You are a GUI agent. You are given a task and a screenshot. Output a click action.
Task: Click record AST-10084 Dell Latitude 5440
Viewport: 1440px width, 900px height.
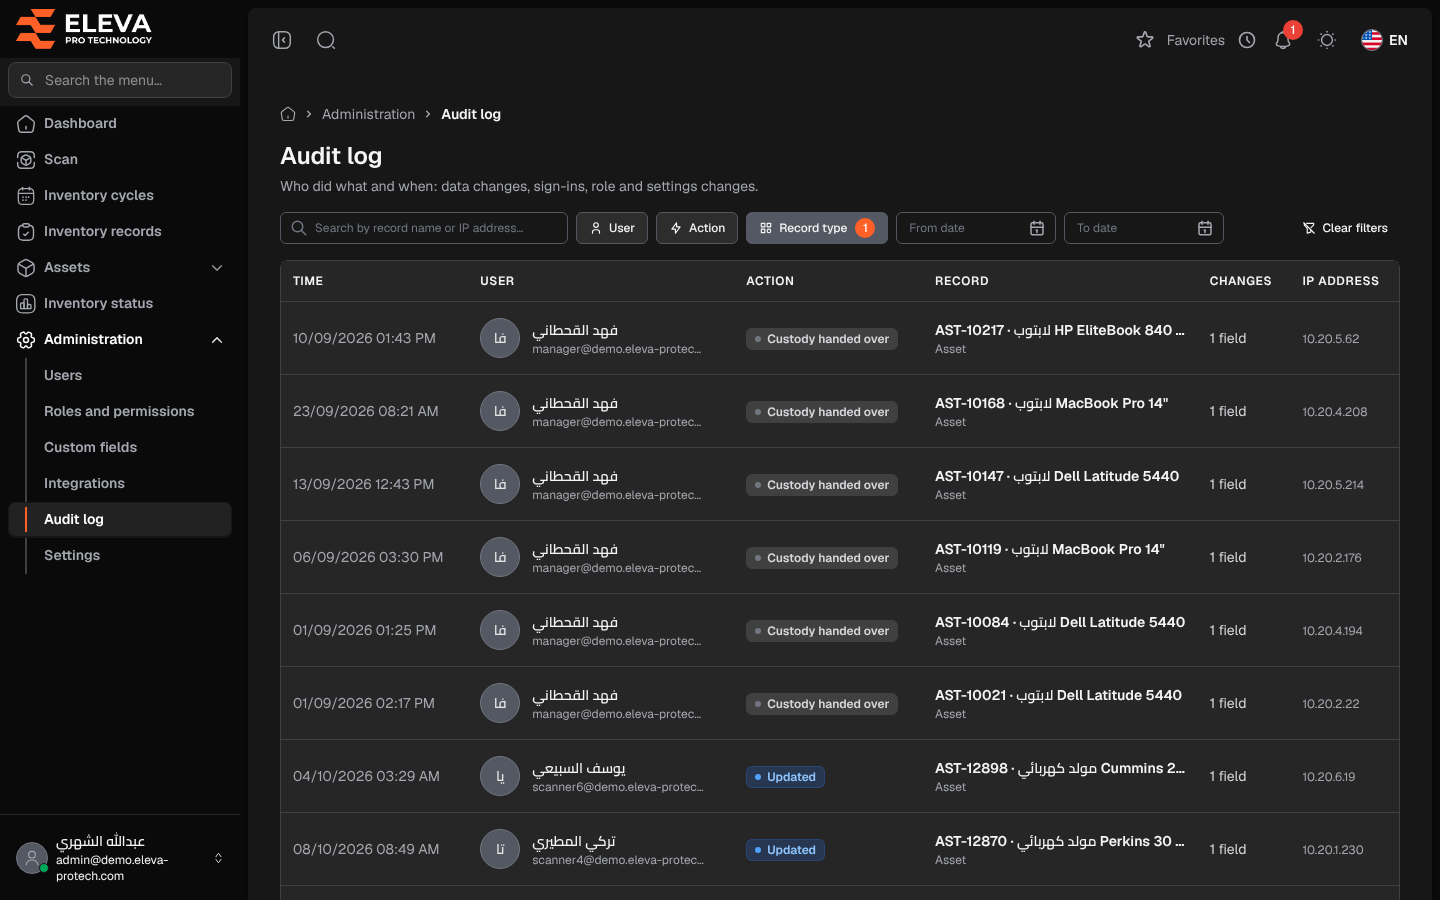point(1060,622)
